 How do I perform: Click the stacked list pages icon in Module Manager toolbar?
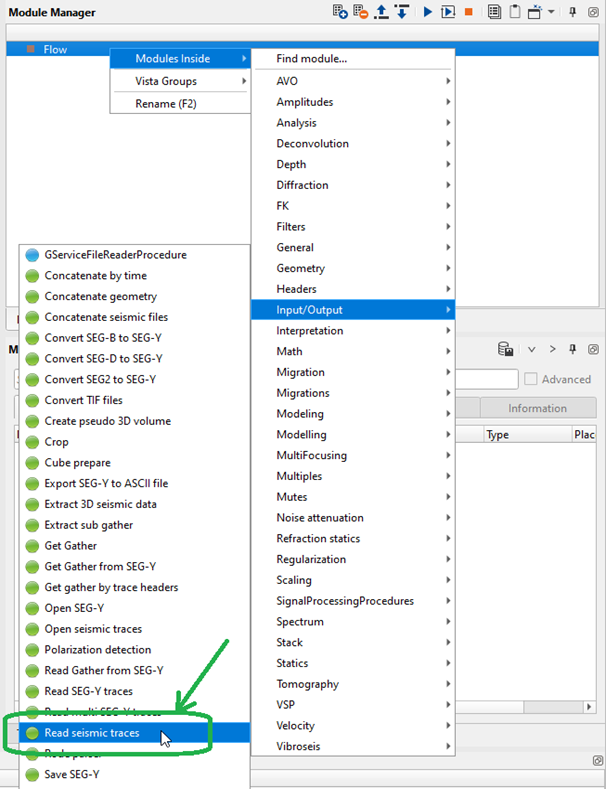point(494,12)
